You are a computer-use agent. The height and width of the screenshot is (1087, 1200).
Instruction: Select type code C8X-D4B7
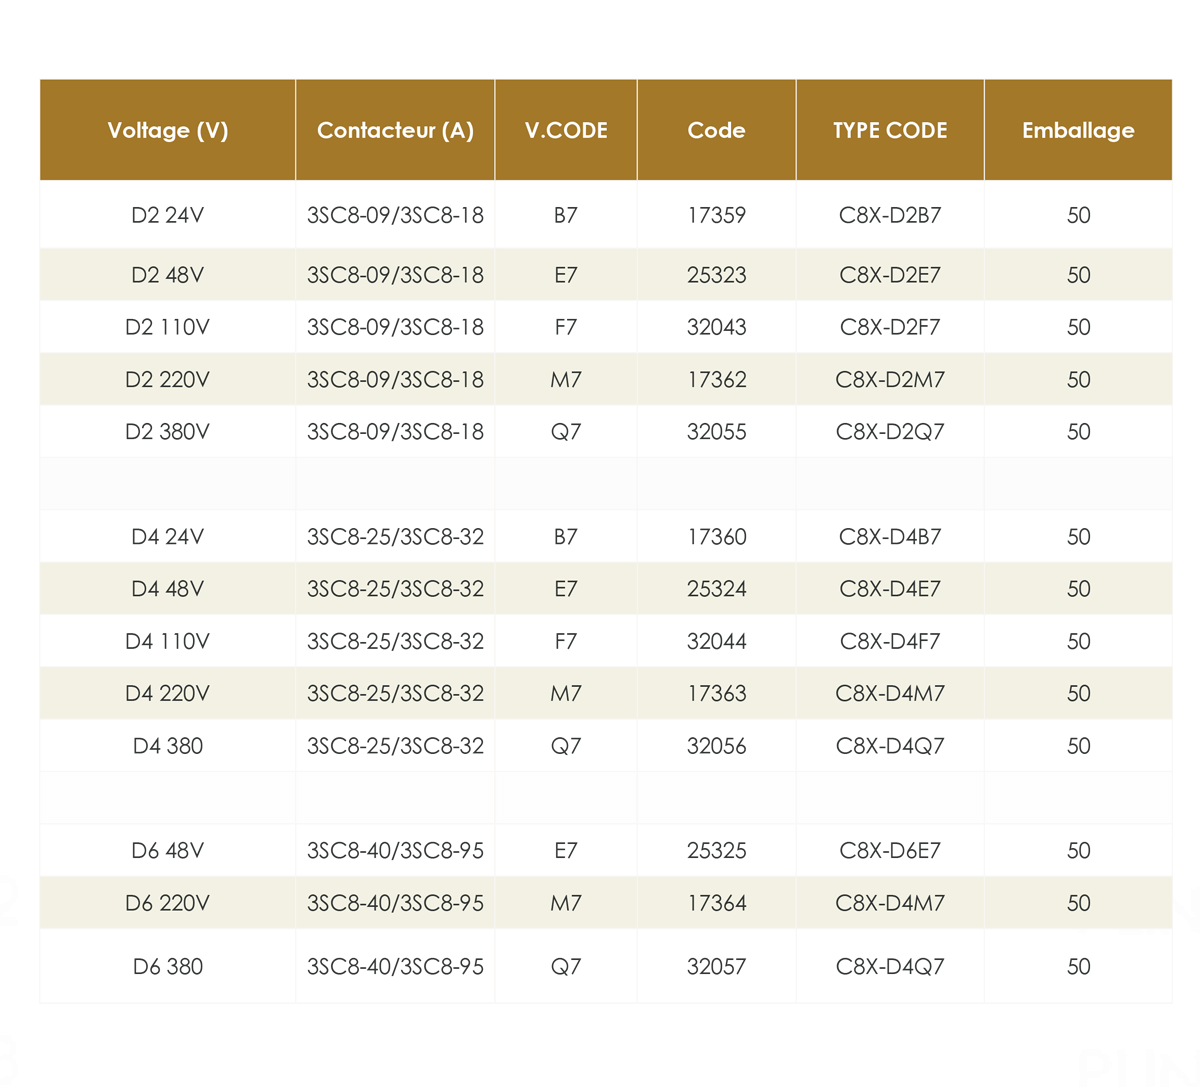(890, 537)
